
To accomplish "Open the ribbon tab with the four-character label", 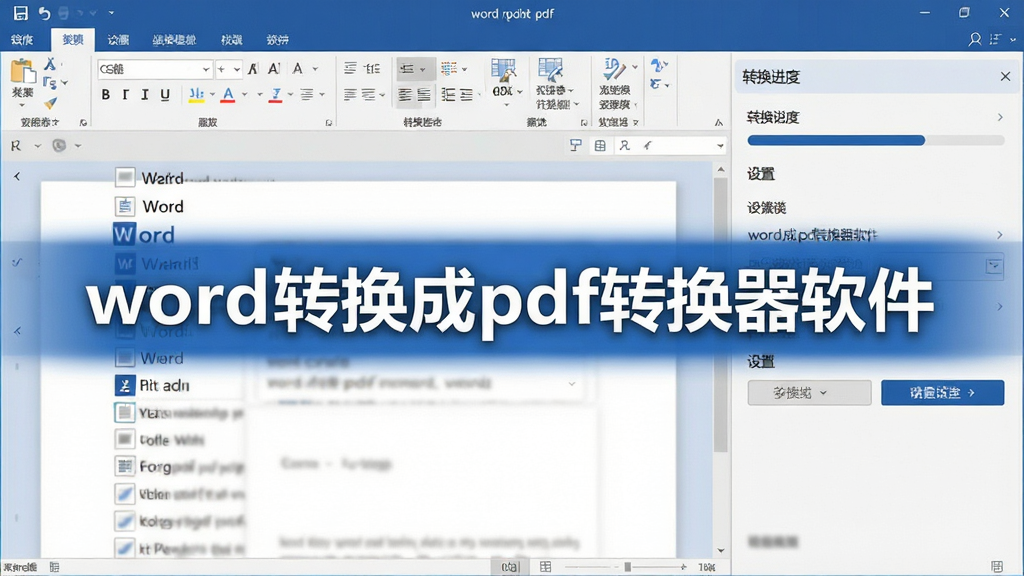I will (x=174, y=40).
